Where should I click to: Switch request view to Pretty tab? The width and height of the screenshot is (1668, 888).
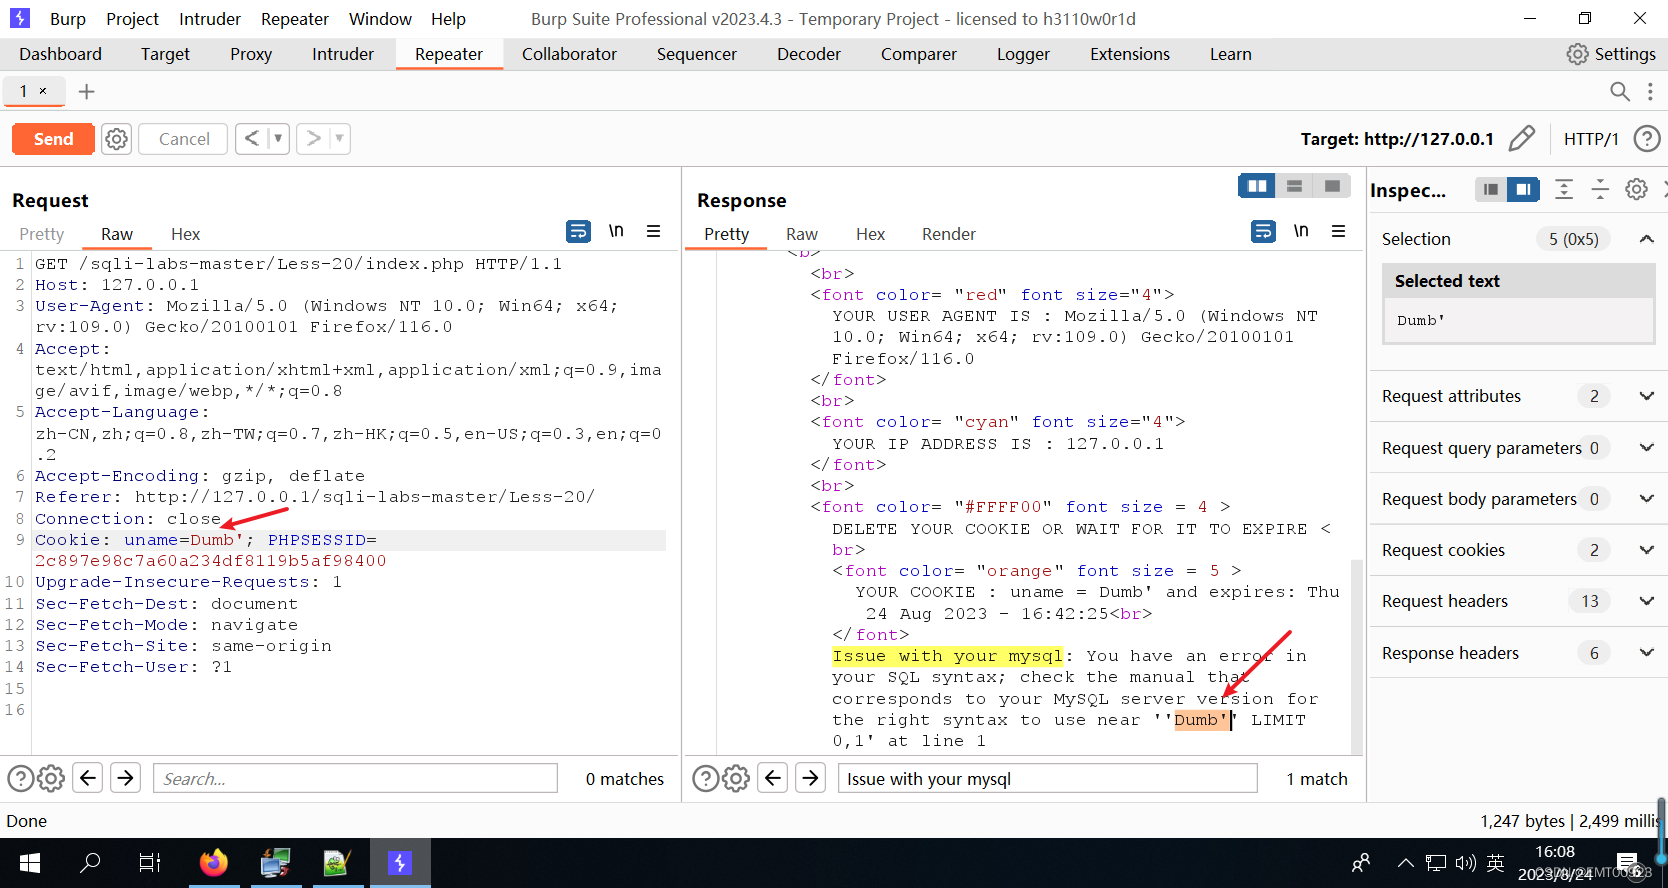(x=42, y=234)
